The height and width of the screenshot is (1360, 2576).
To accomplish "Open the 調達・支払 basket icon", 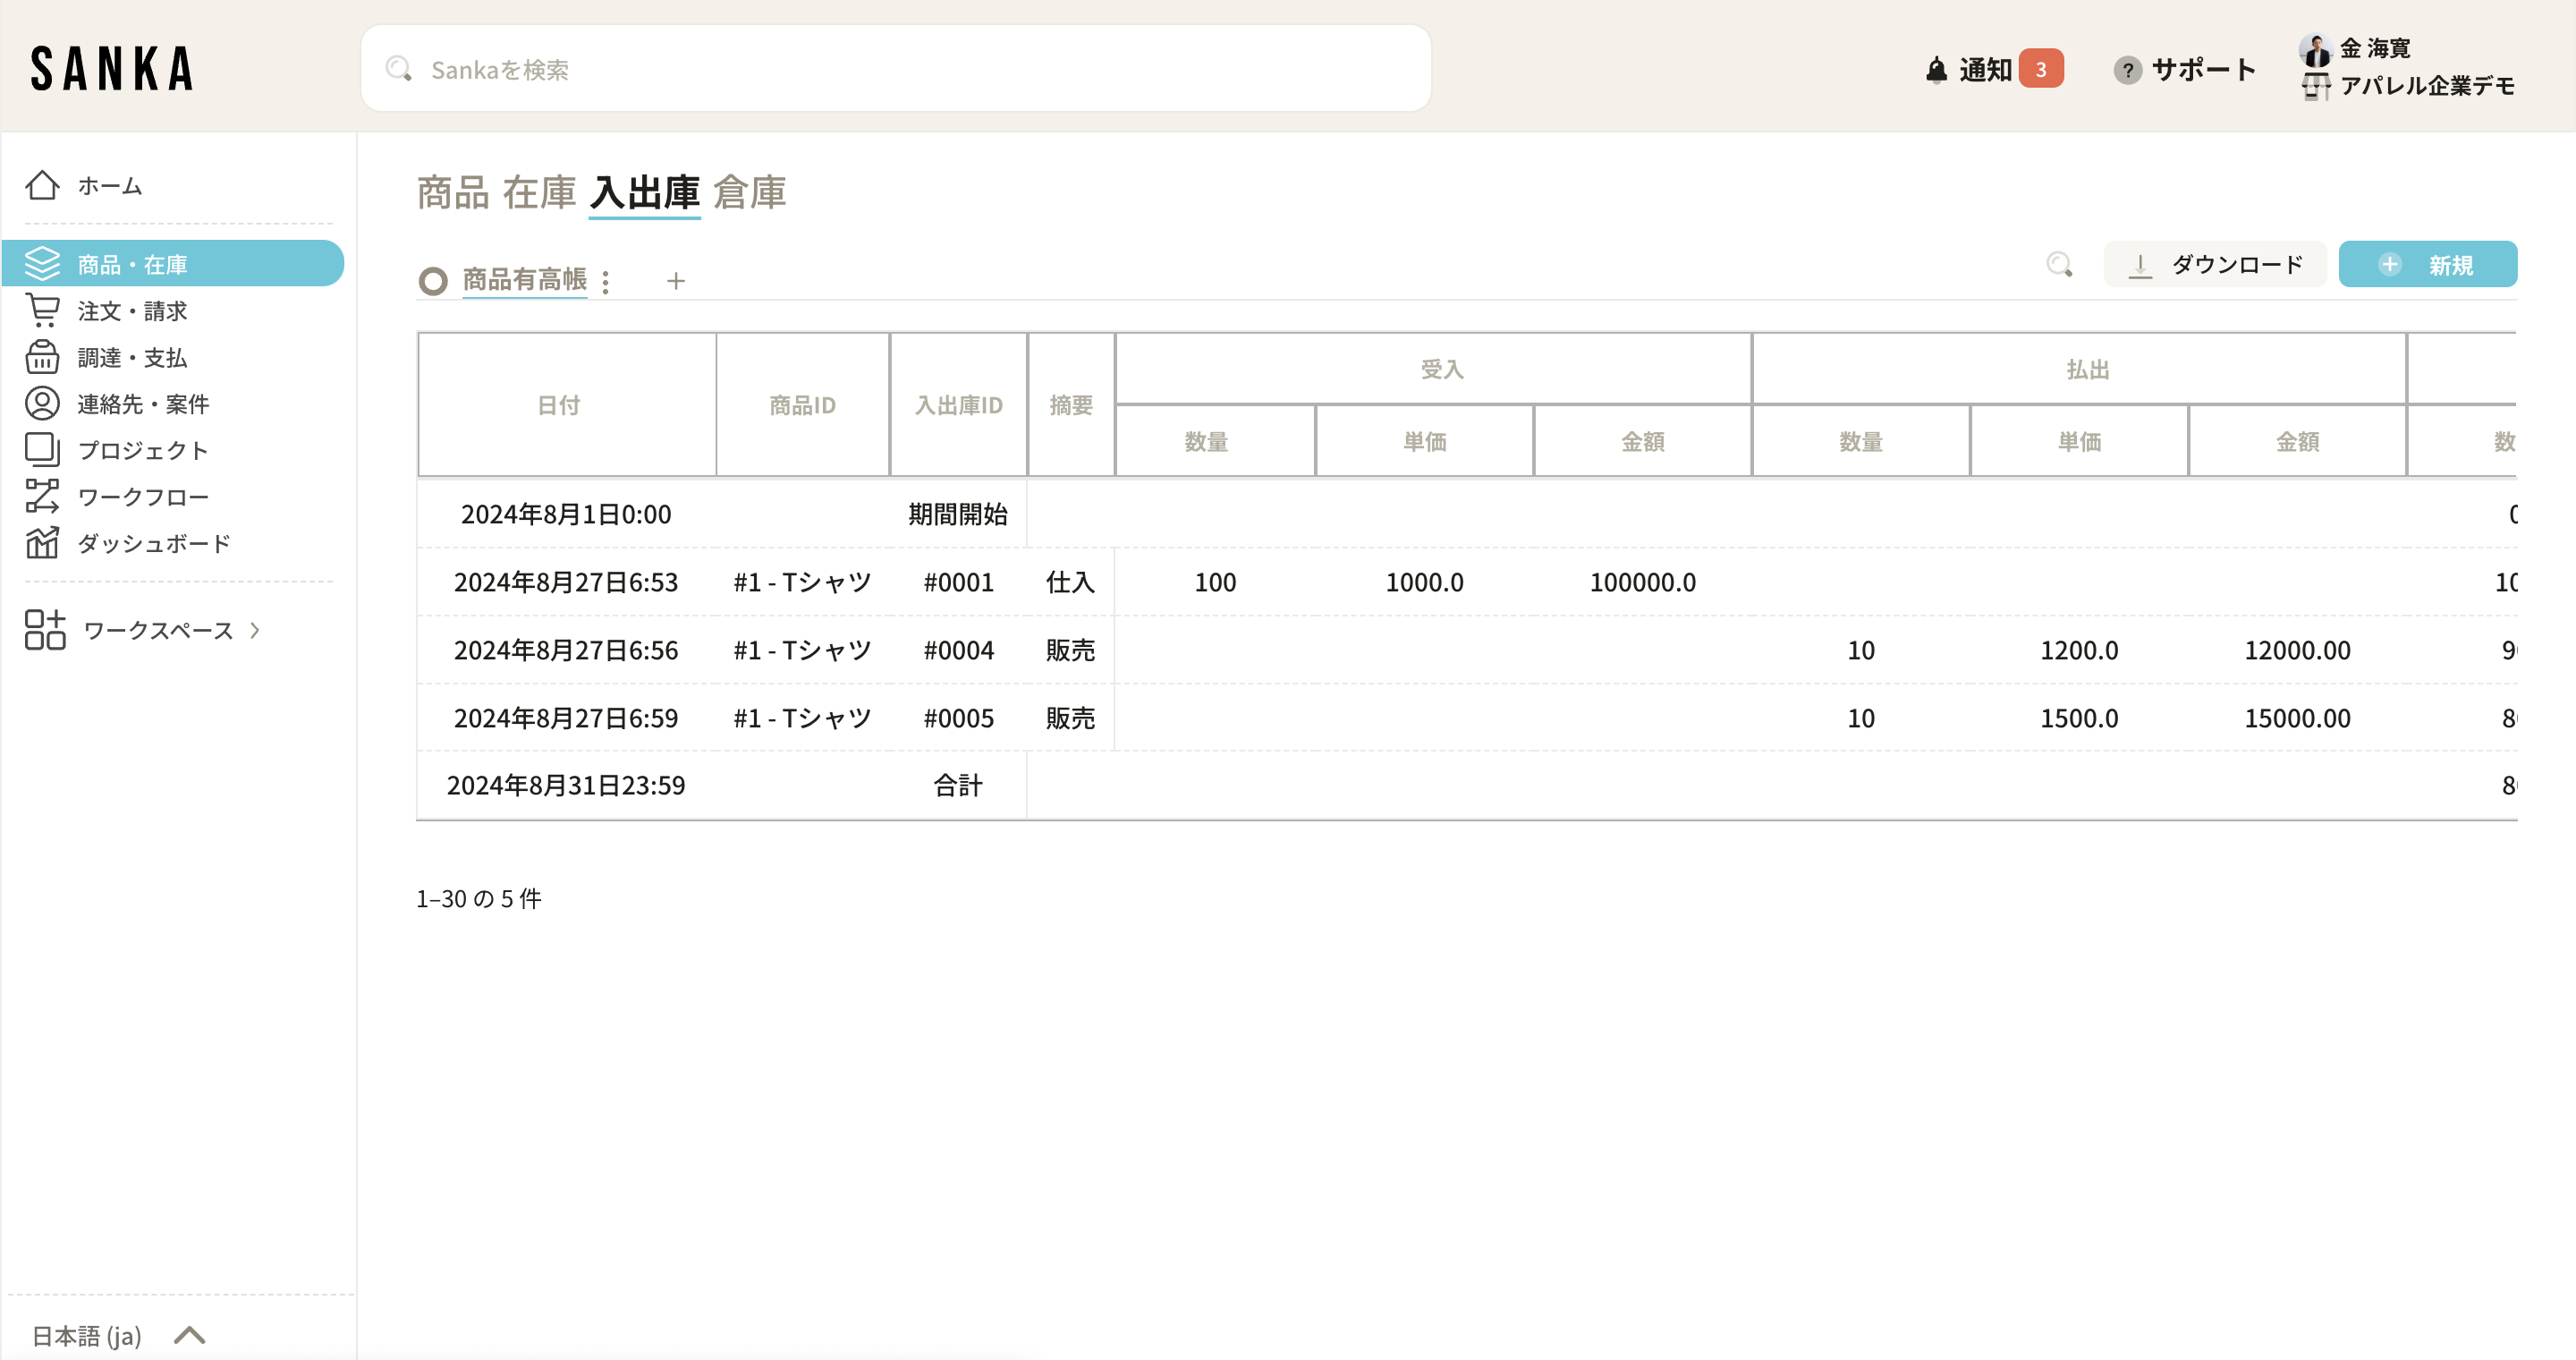I will [42, 357].
